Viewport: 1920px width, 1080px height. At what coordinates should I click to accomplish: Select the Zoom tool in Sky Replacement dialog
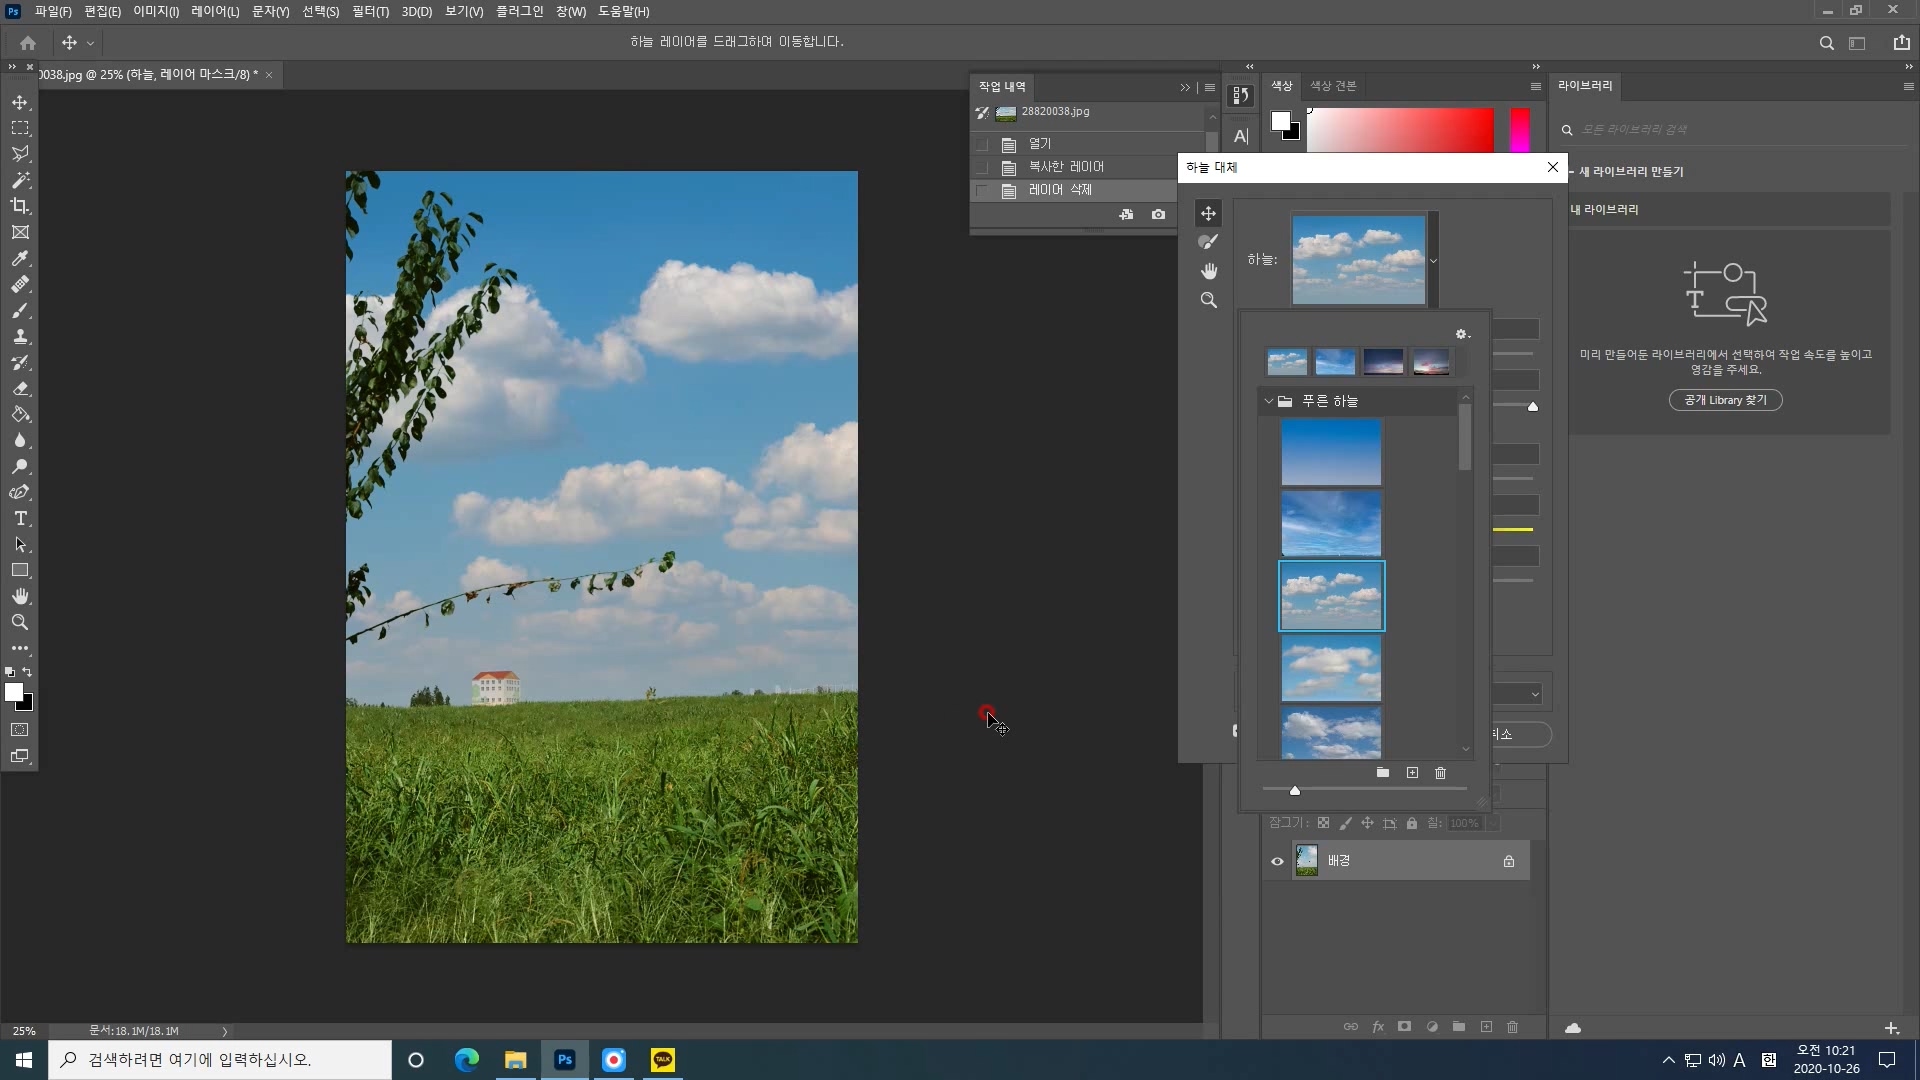point(1208,300)
